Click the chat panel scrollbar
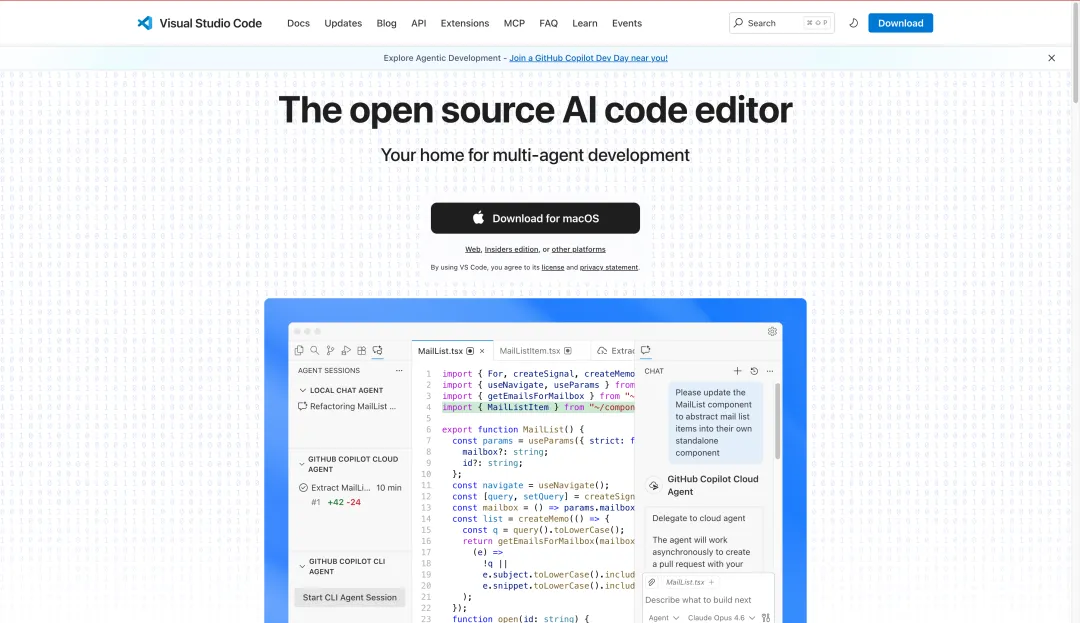1080x623 pixels. pyautogui.click(x=778, y=421)
